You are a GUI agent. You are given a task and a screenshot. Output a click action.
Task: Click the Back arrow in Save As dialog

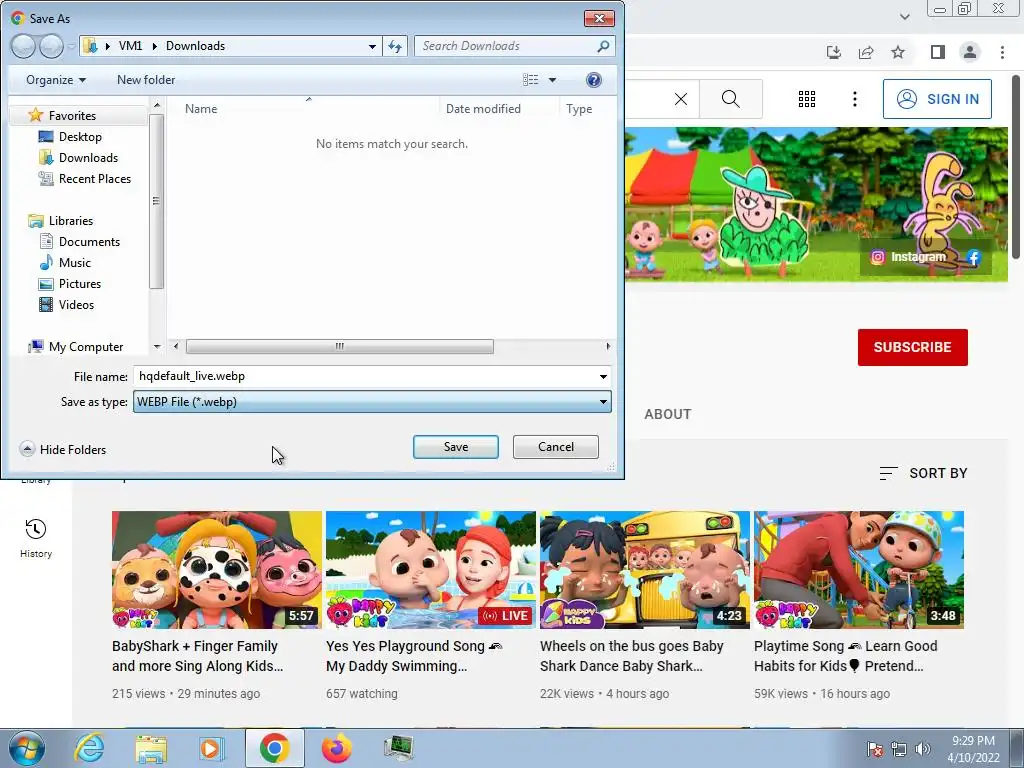point(23,46)
